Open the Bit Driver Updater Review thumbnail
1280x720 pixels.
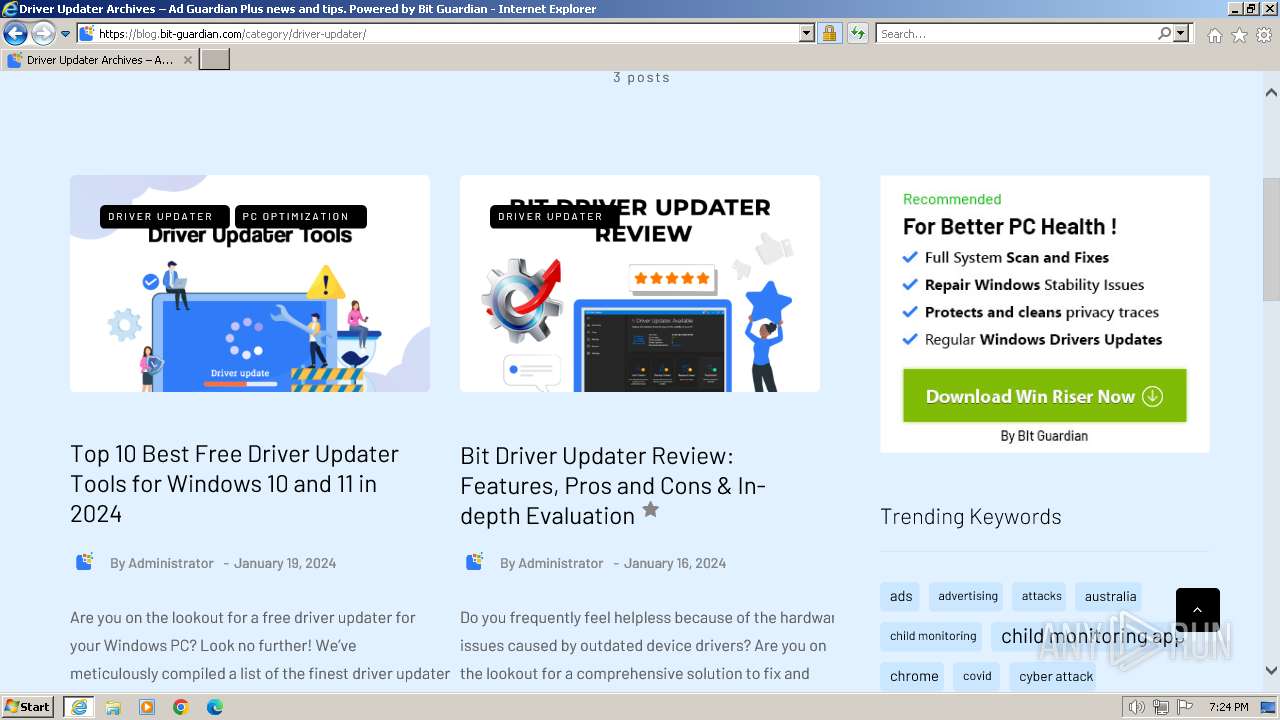coord(640,284)
